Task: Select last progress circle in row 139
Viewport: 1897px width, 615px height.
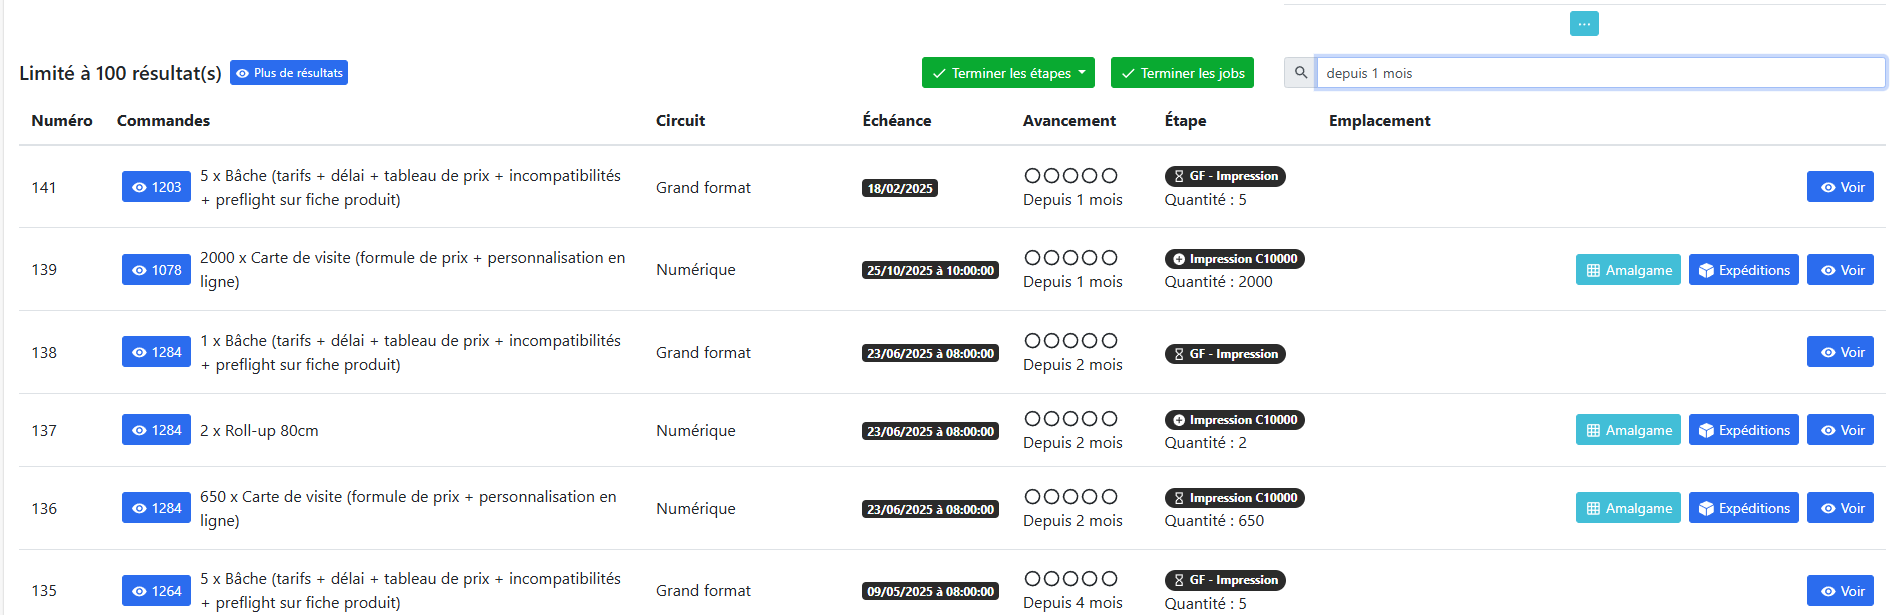Action: coord(1109,258)
